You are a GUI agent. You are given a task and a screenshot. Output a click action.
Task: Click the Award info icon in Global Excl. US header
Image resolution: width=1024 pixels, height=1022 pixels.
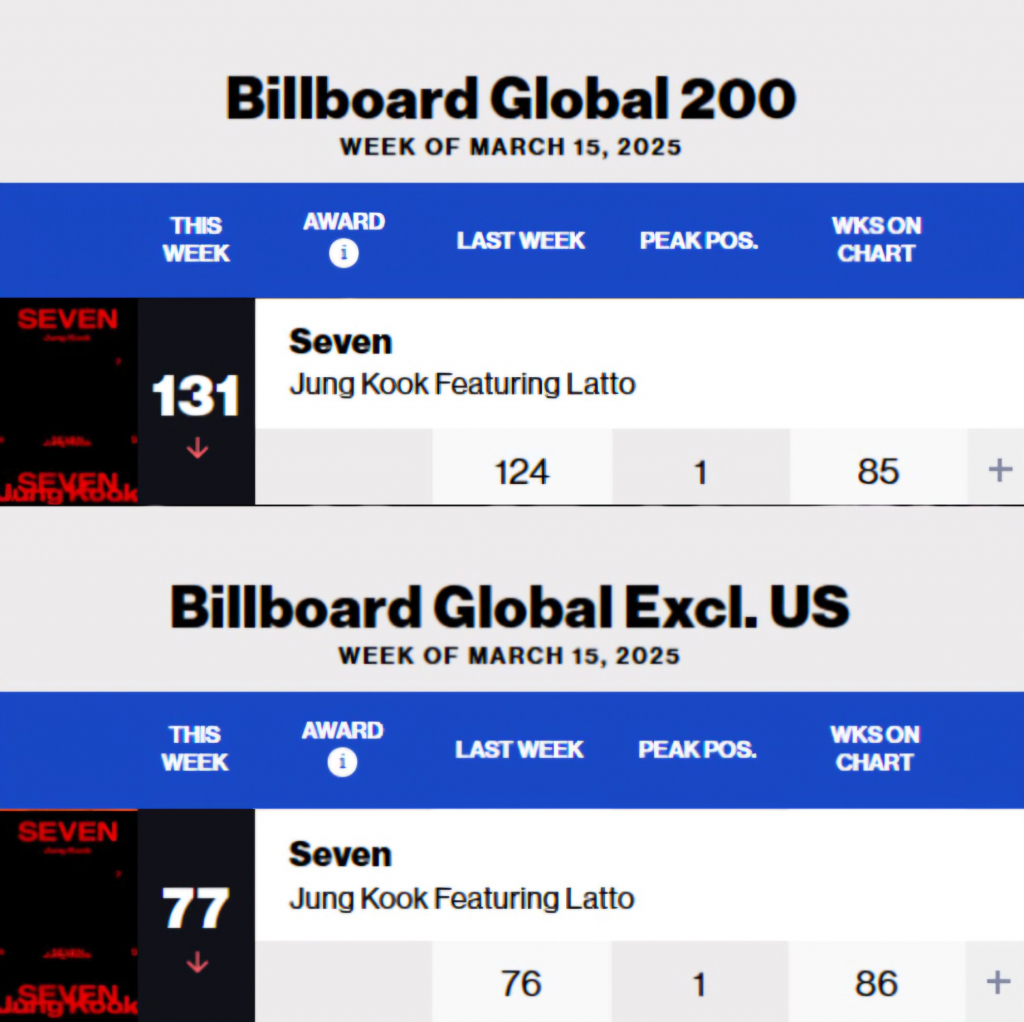[342, 763]
